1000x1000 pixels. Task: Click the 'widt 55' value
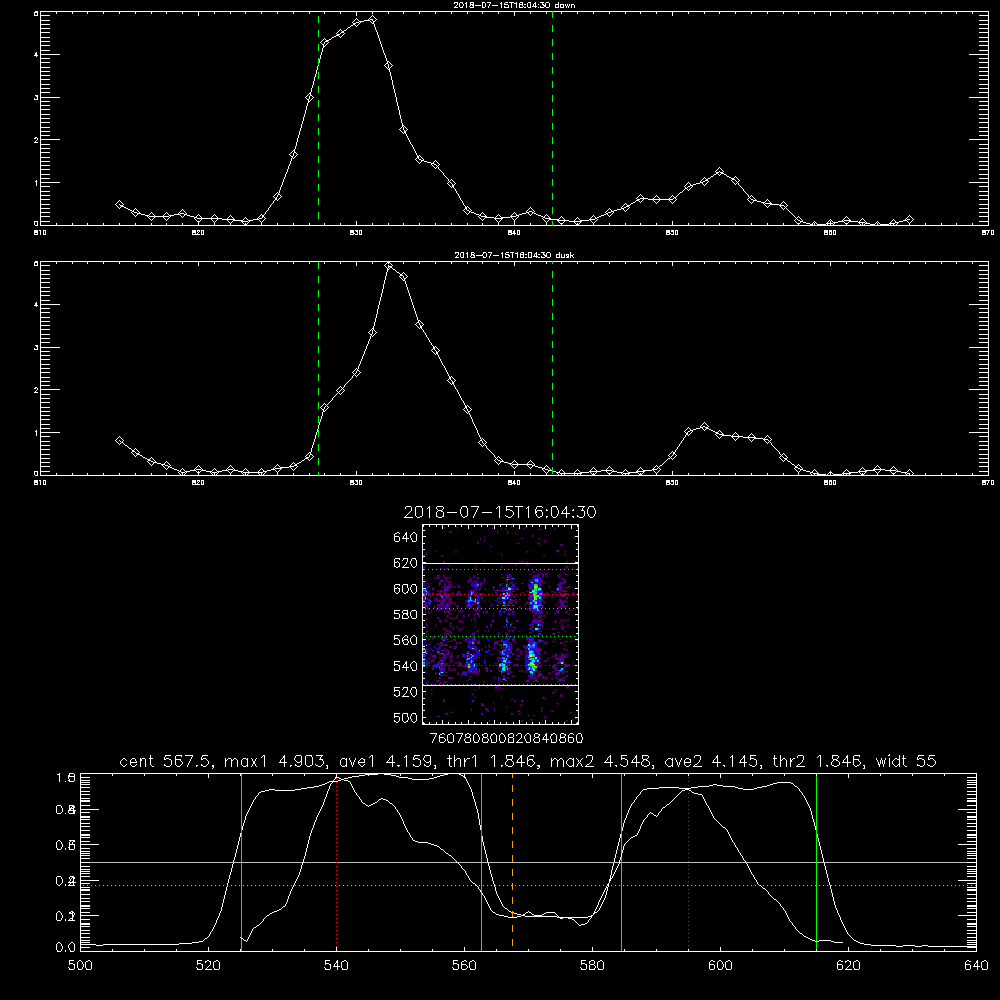(906, 761)
